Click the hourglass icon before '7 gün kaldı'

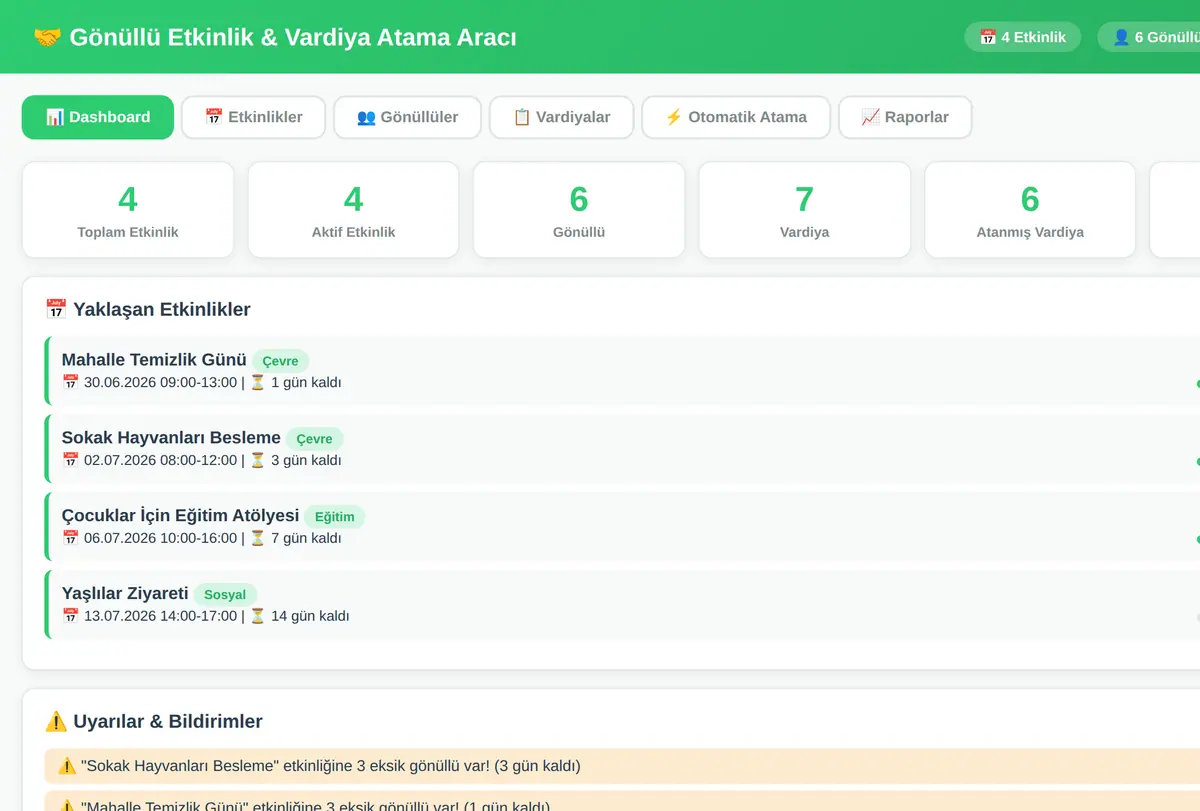(258, 538)
